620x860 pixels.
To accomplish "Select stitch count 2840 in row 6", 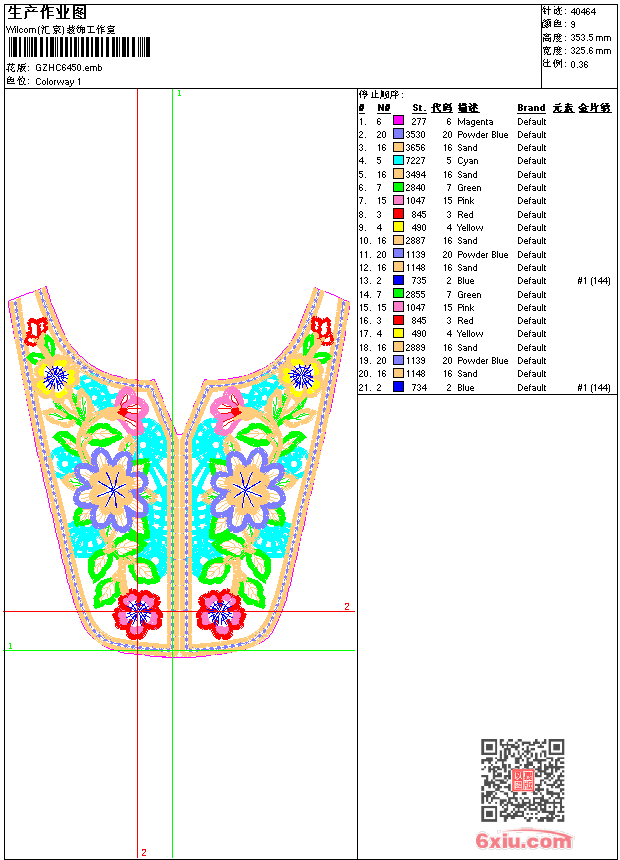I will (x=415, y=188).
